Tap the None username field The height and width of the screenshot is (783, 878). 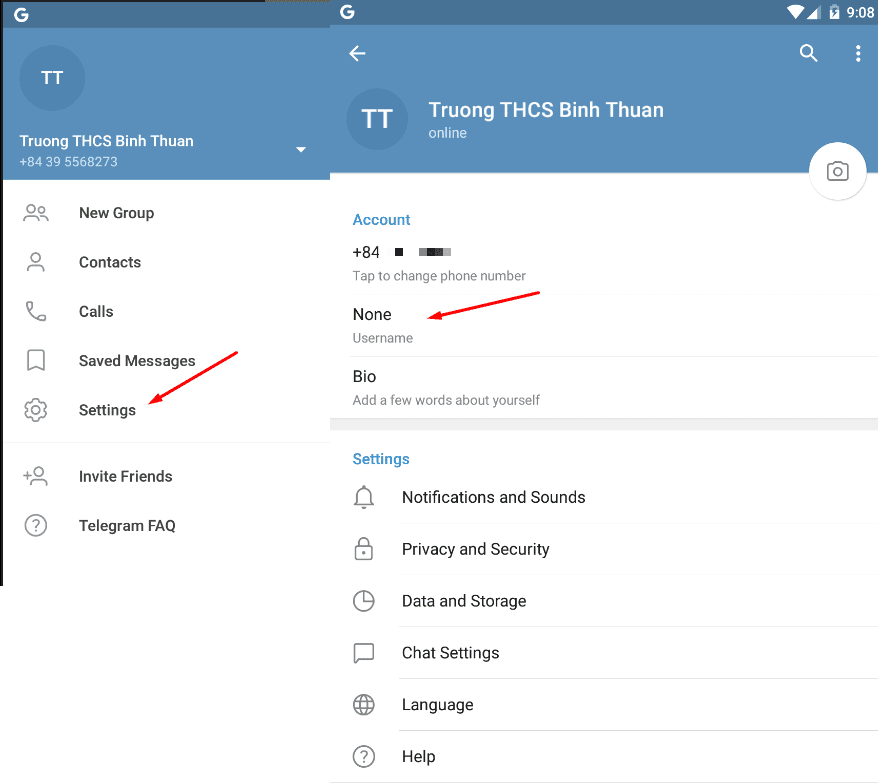coord(604,325)
